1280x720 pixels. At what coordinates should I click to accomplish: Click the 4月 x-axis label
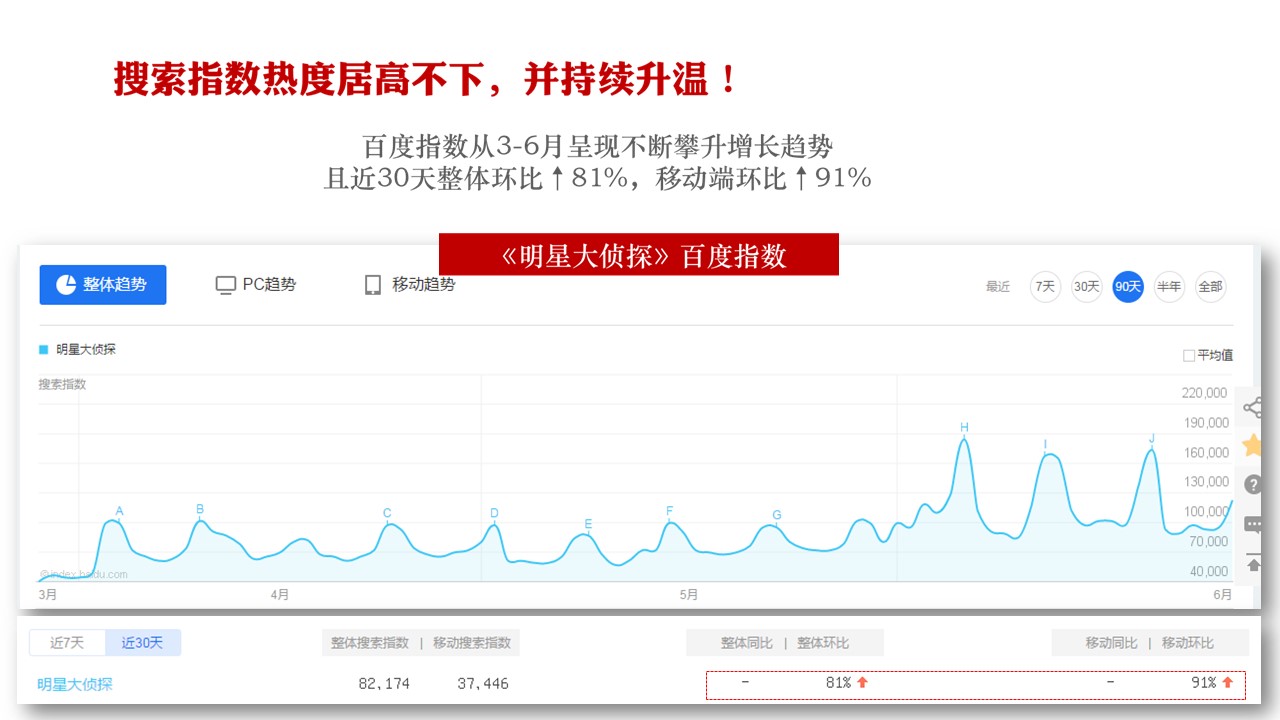[280, 595]
